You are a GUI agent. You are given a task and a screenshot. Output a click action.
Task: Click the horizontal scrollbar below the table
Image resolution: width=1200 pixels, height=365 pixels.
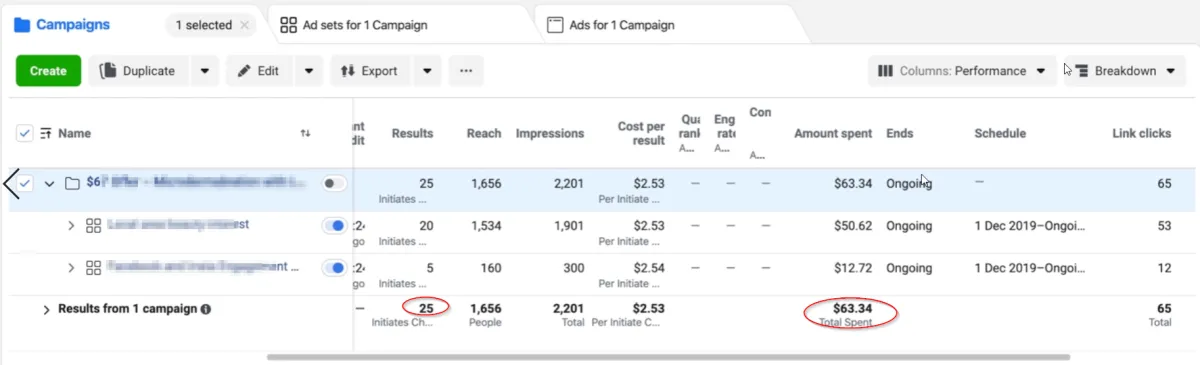[x=668, y=357]
